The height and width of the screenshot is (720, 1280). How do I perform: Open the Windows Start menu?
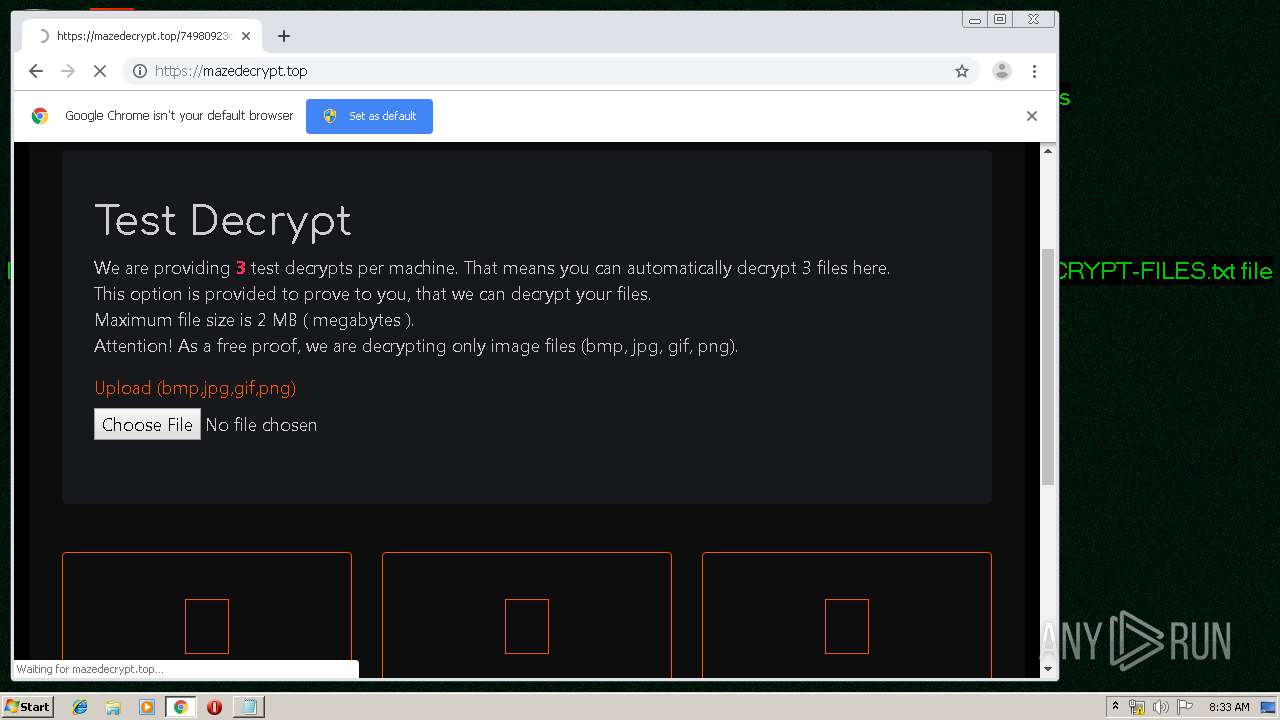coord(27,706)
